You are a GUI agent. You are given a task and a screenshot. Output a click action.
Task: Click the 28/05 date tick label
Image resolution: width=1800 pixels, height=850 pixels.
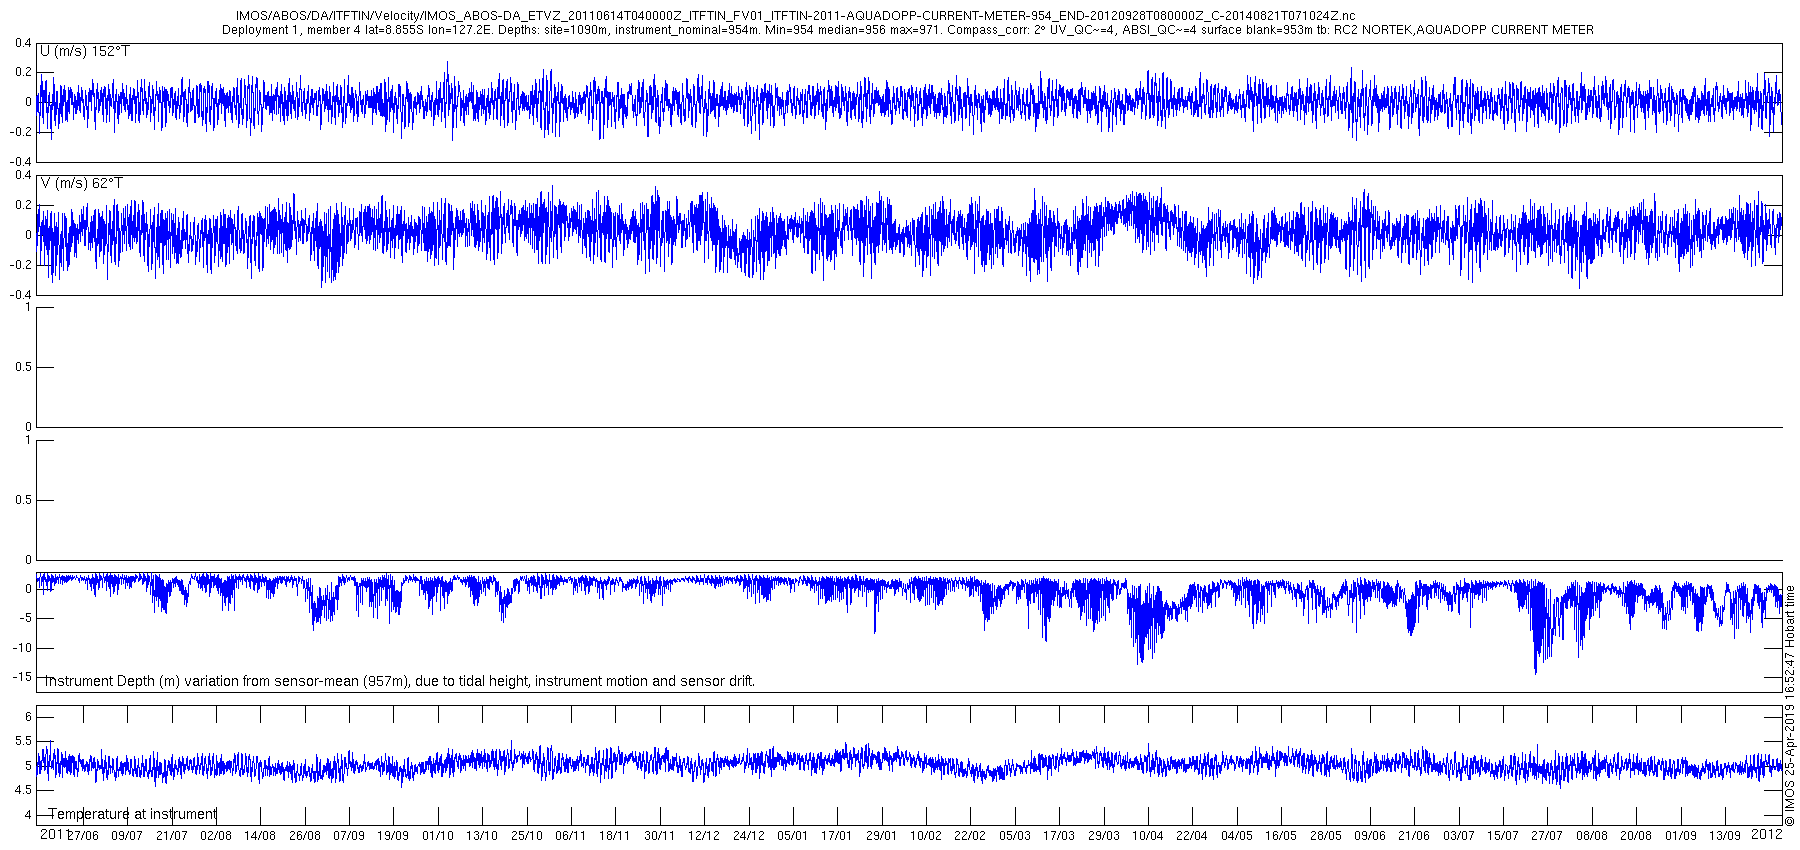[x=1326, y=836]
